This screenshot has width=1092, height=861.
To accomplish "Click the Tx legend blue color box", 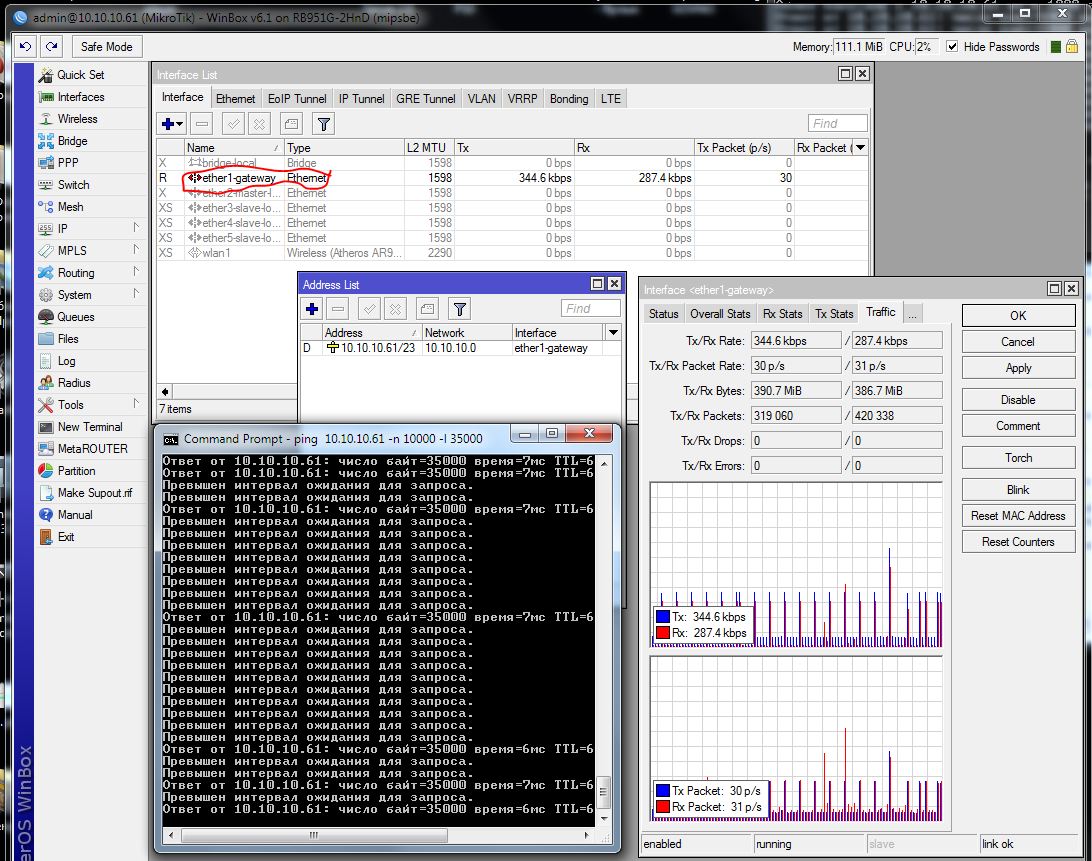I will click(x=663, y=617).
